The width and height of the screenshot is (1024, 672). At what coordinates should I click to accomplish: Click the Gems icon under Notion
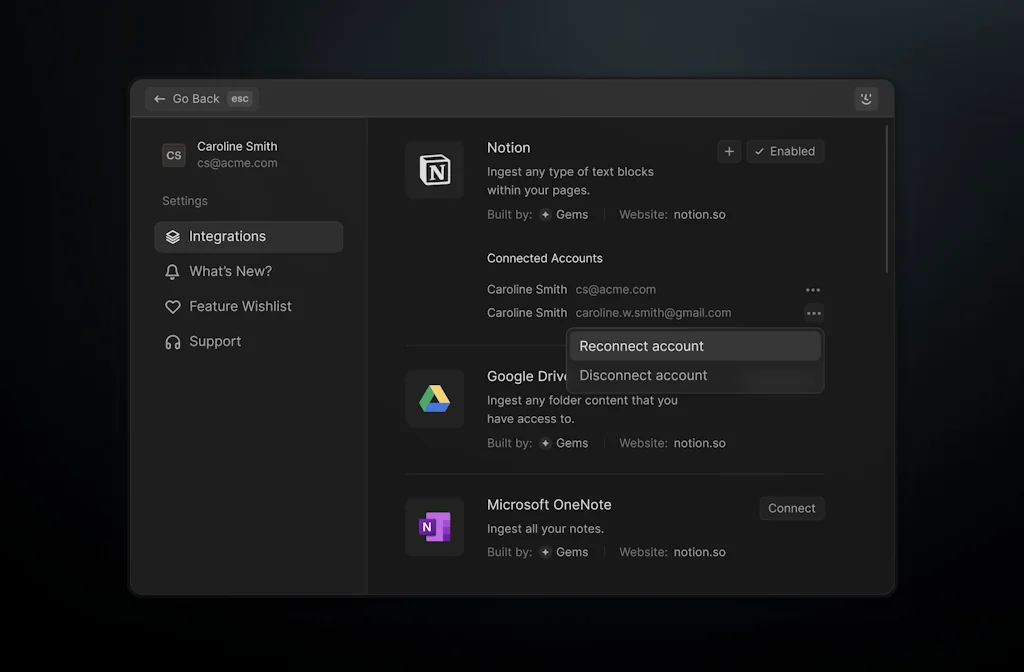(x=545, y=215)
